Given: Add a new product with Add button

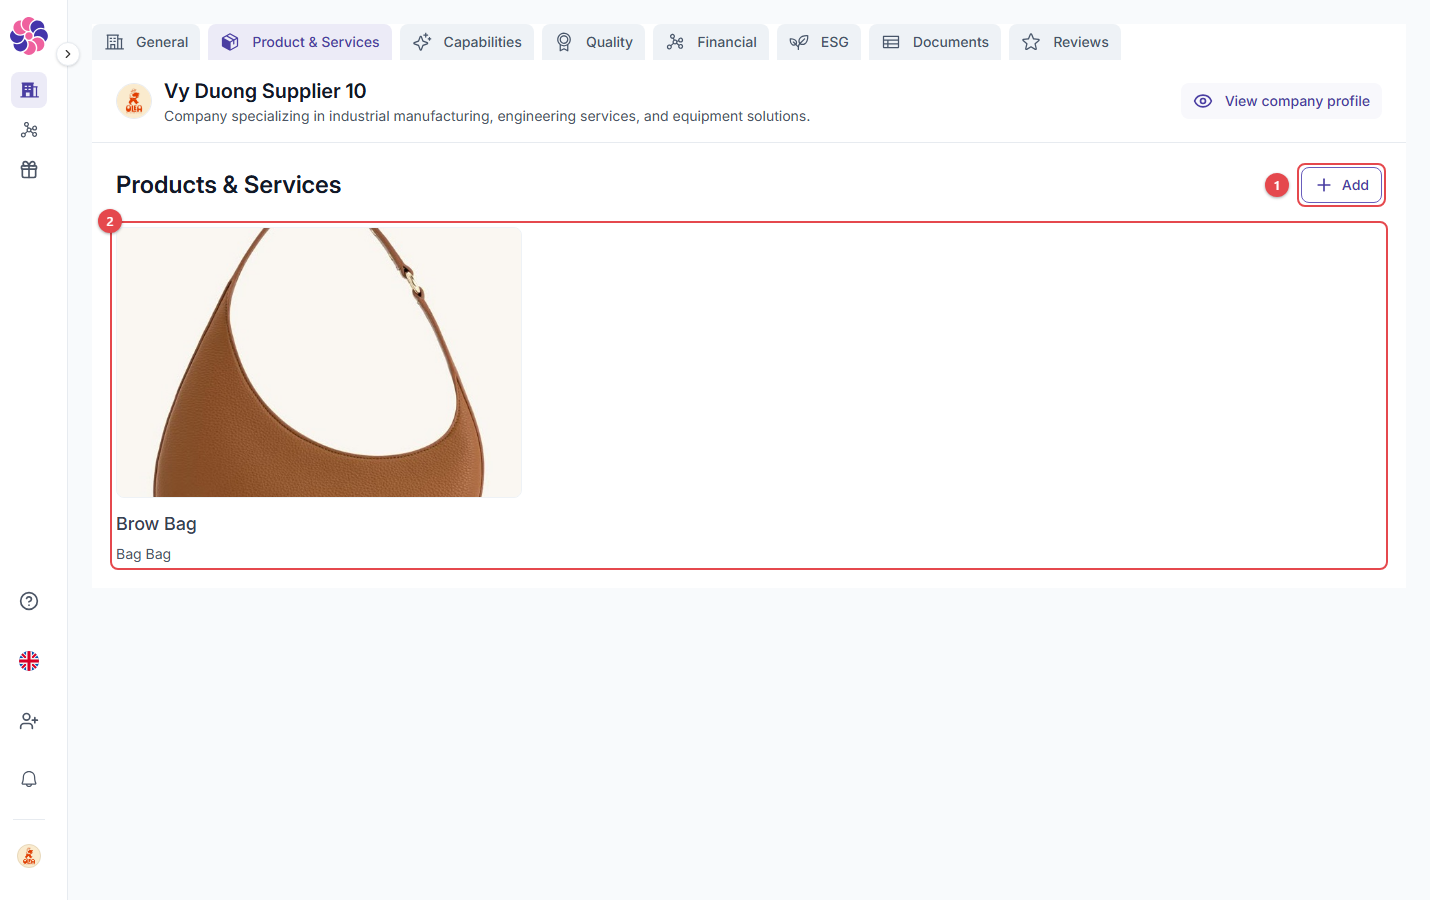Looking at the screenshot, I should [1342, 185].
